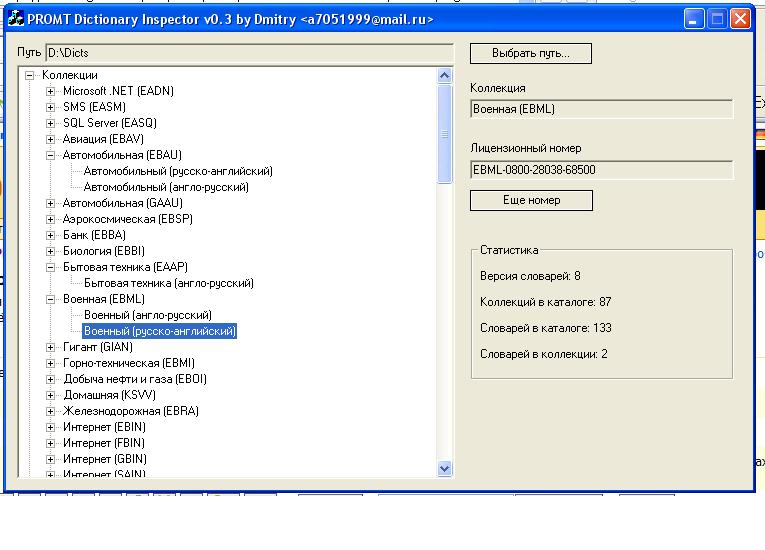Select the Железнодорожная (EBRA) label
This screenshot has height=550, width=765.
click(131, 411)
